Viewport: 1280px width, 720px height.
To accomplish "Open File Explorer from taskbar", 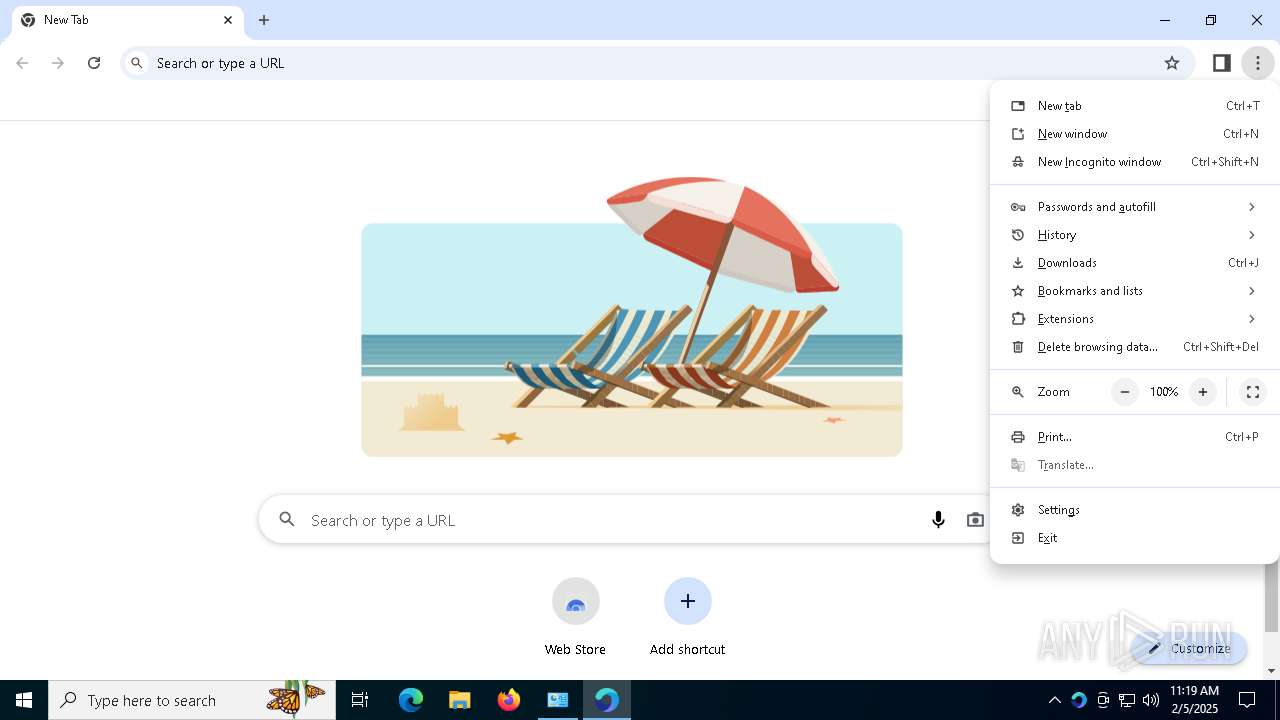I will pyautogui.click(x=459, y=700).
